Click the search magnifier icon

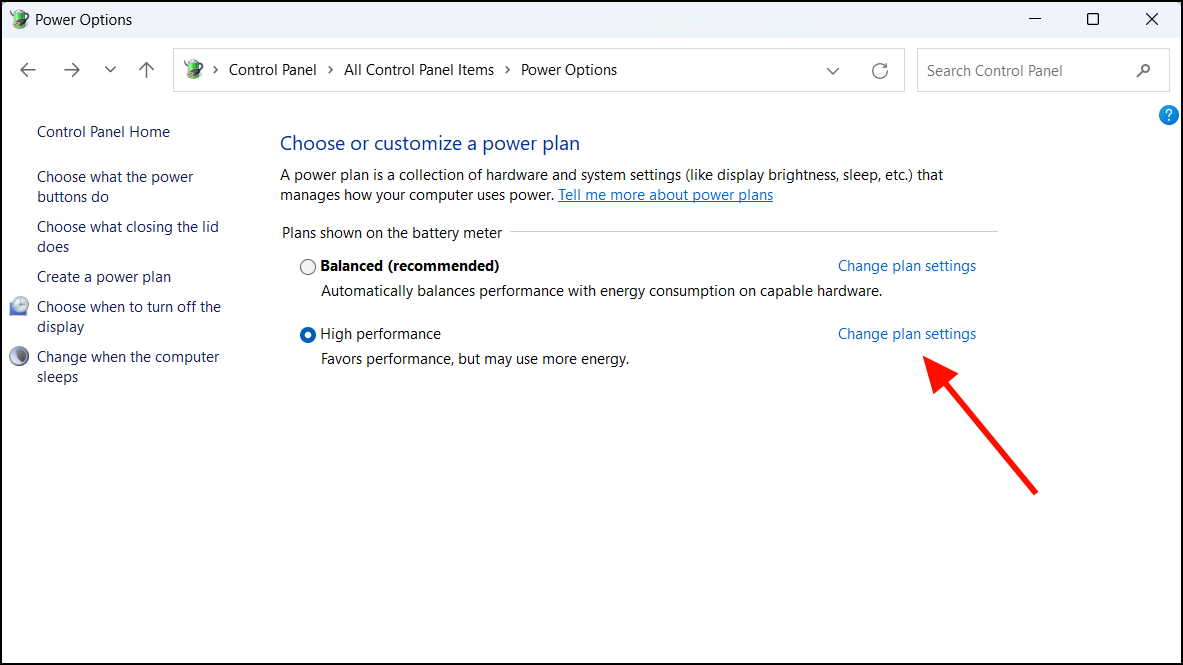point(1143,70)
